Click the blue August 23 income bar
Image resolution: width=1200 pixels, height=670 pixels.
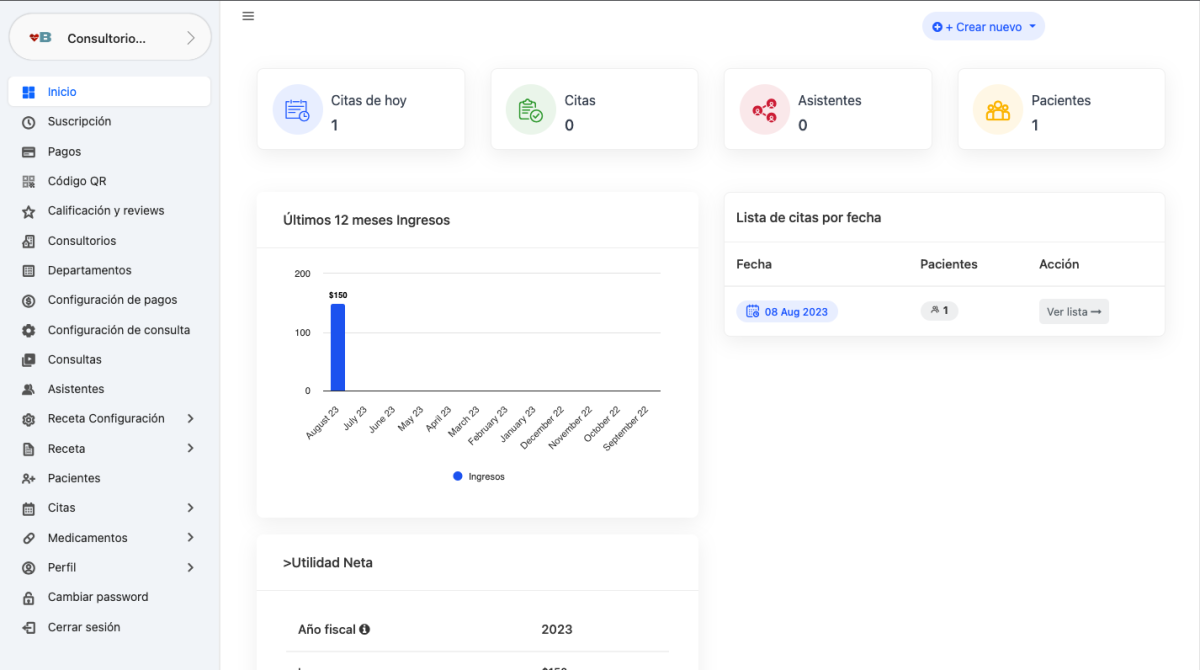tap(338, 347)
